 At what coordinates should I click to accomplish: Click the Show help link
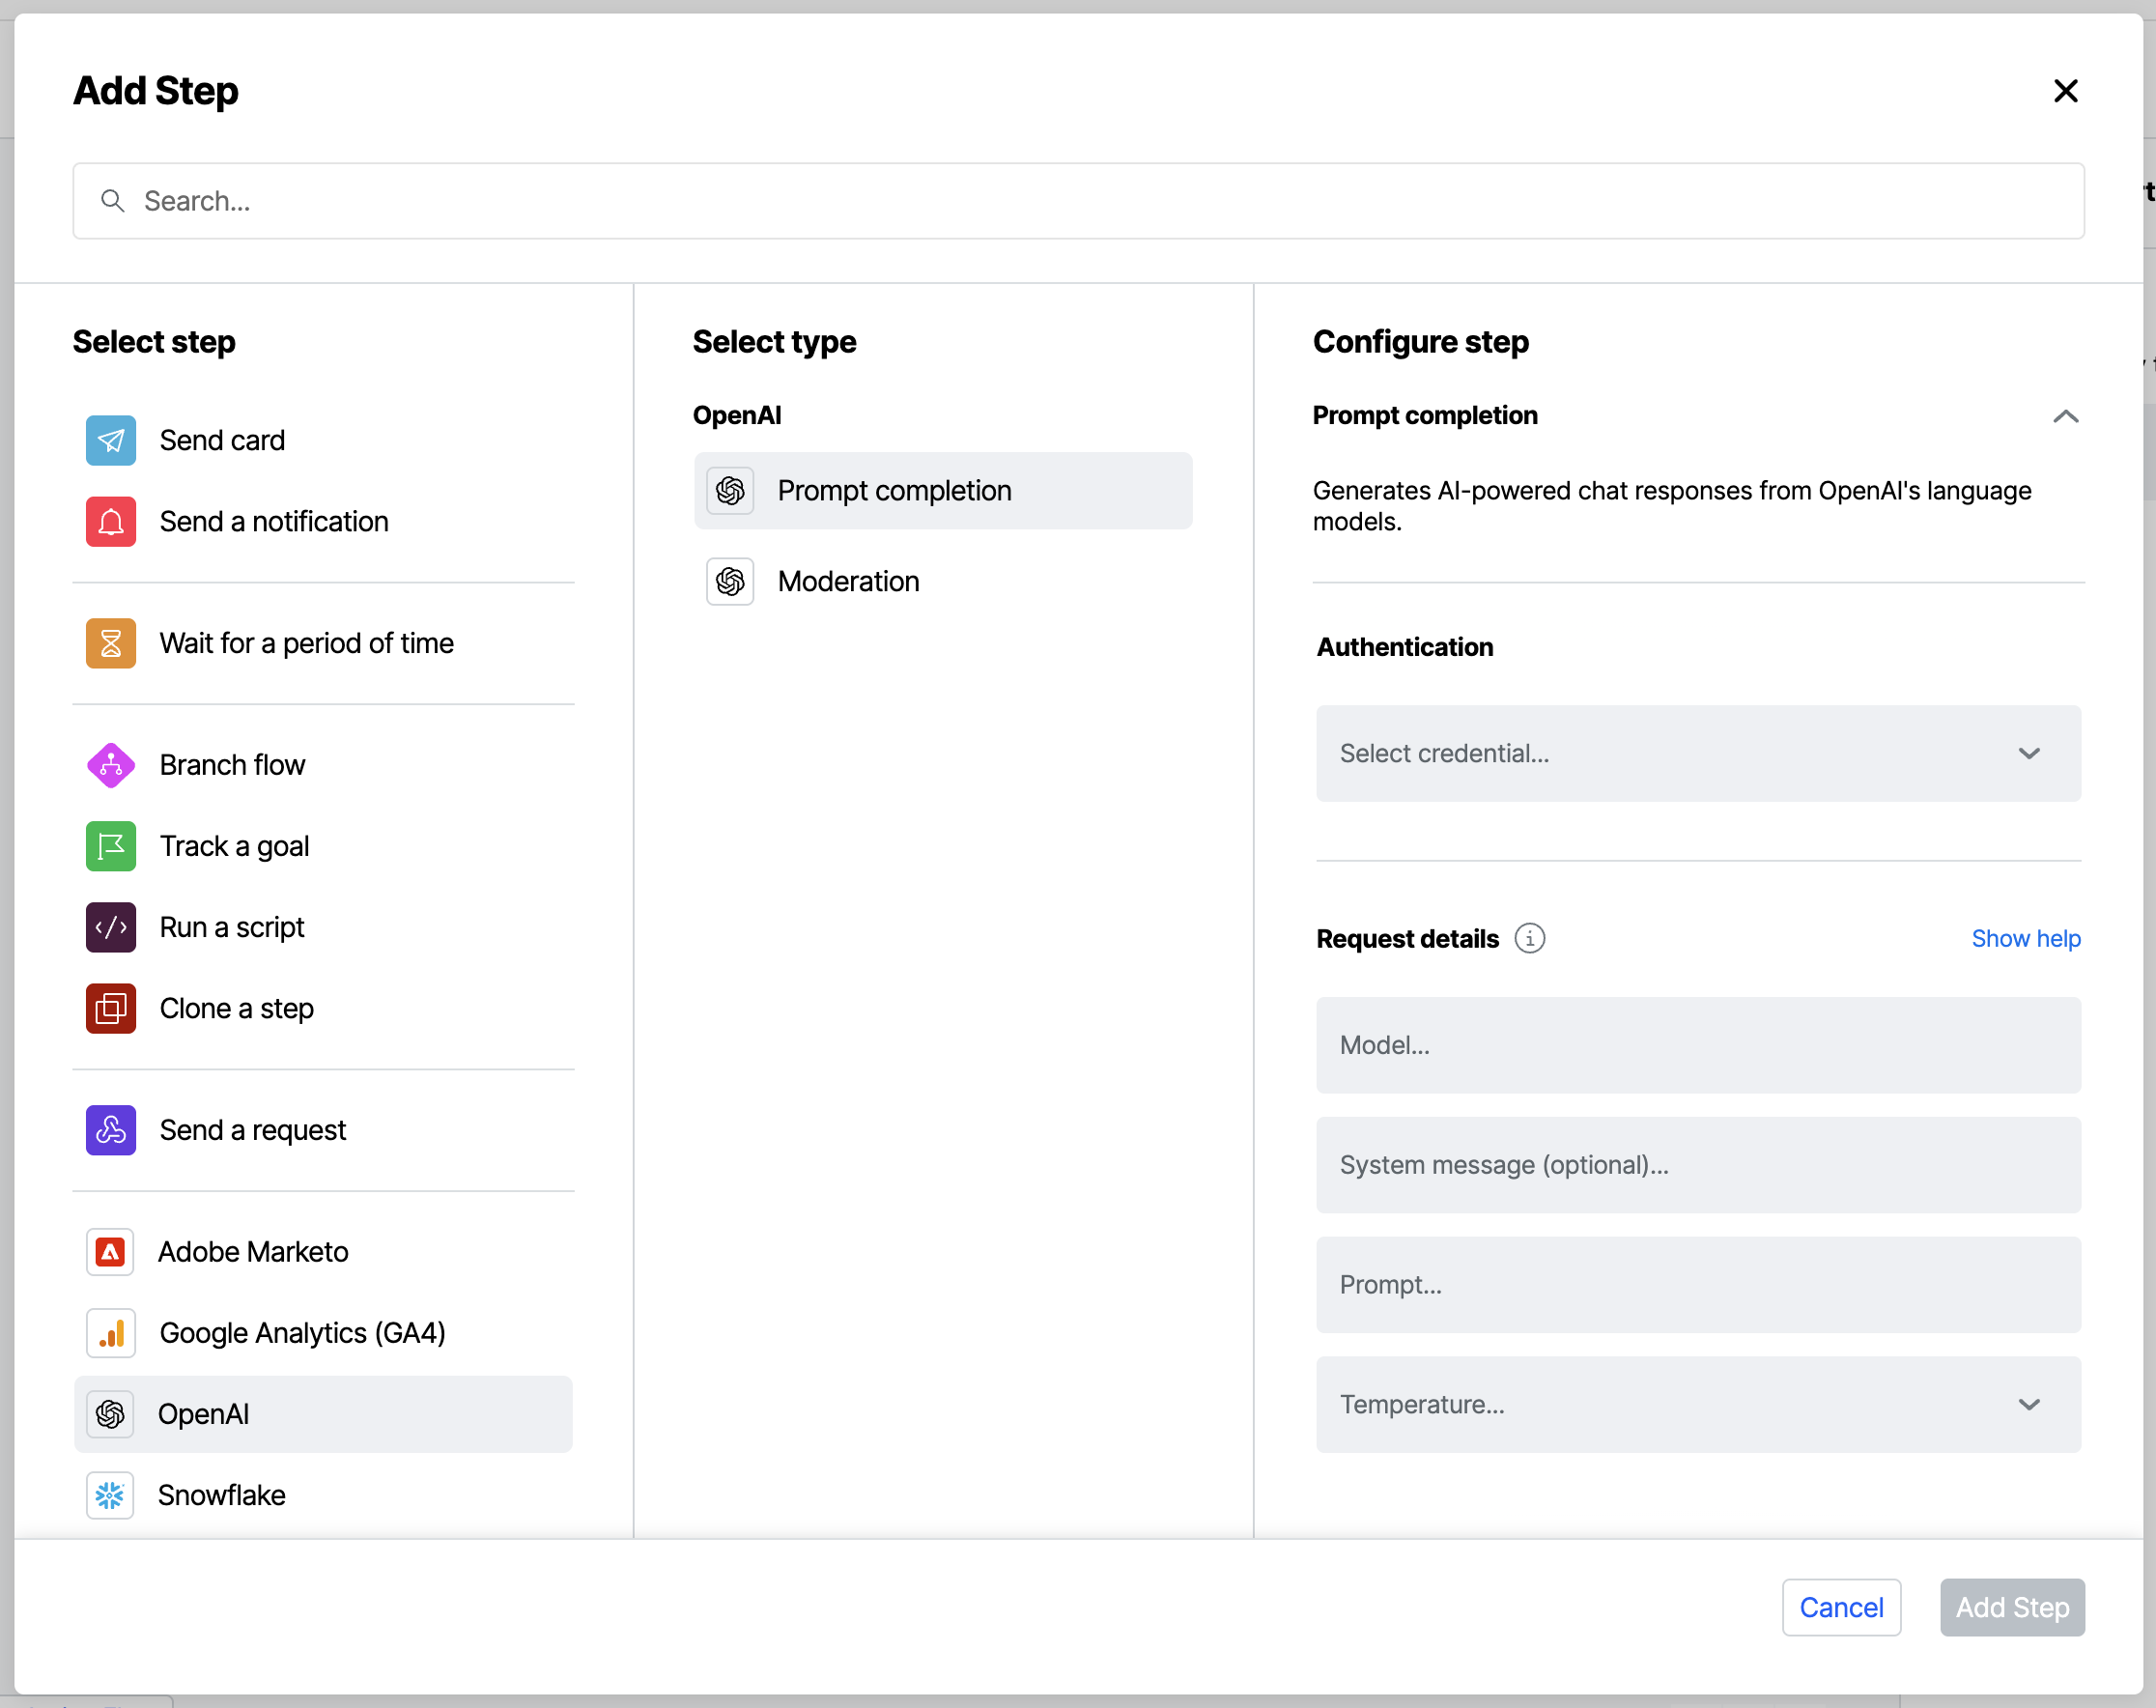point(2026,938)
